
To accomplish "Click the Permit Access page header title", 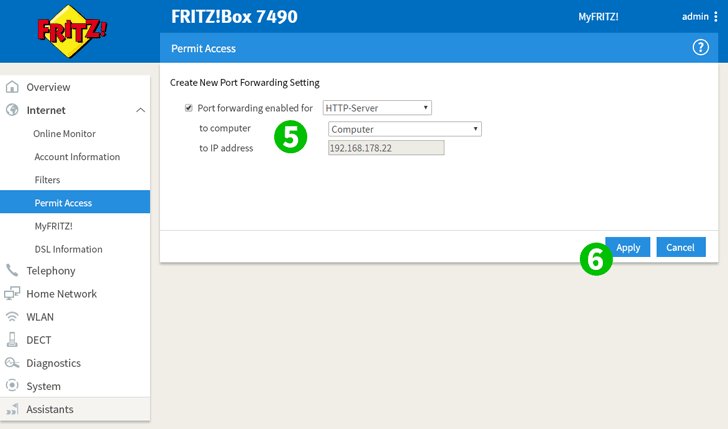I will tap(203, 48).
